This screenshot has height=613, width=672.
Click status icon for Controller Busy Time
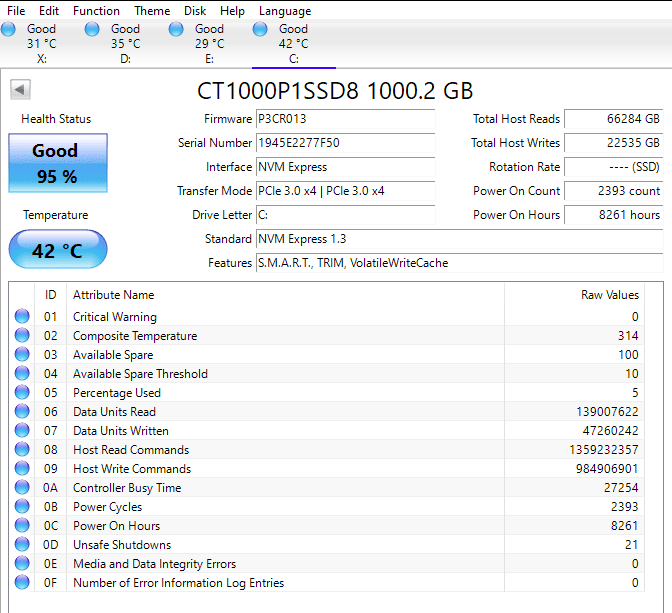pyautogui.click(x=22, y=487)
